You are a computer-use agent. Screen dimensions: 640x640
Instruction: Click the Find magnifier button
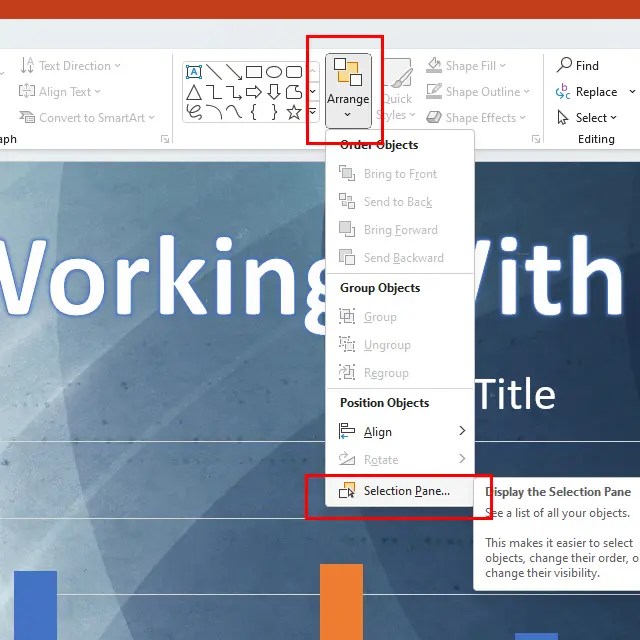pos(578,65)
